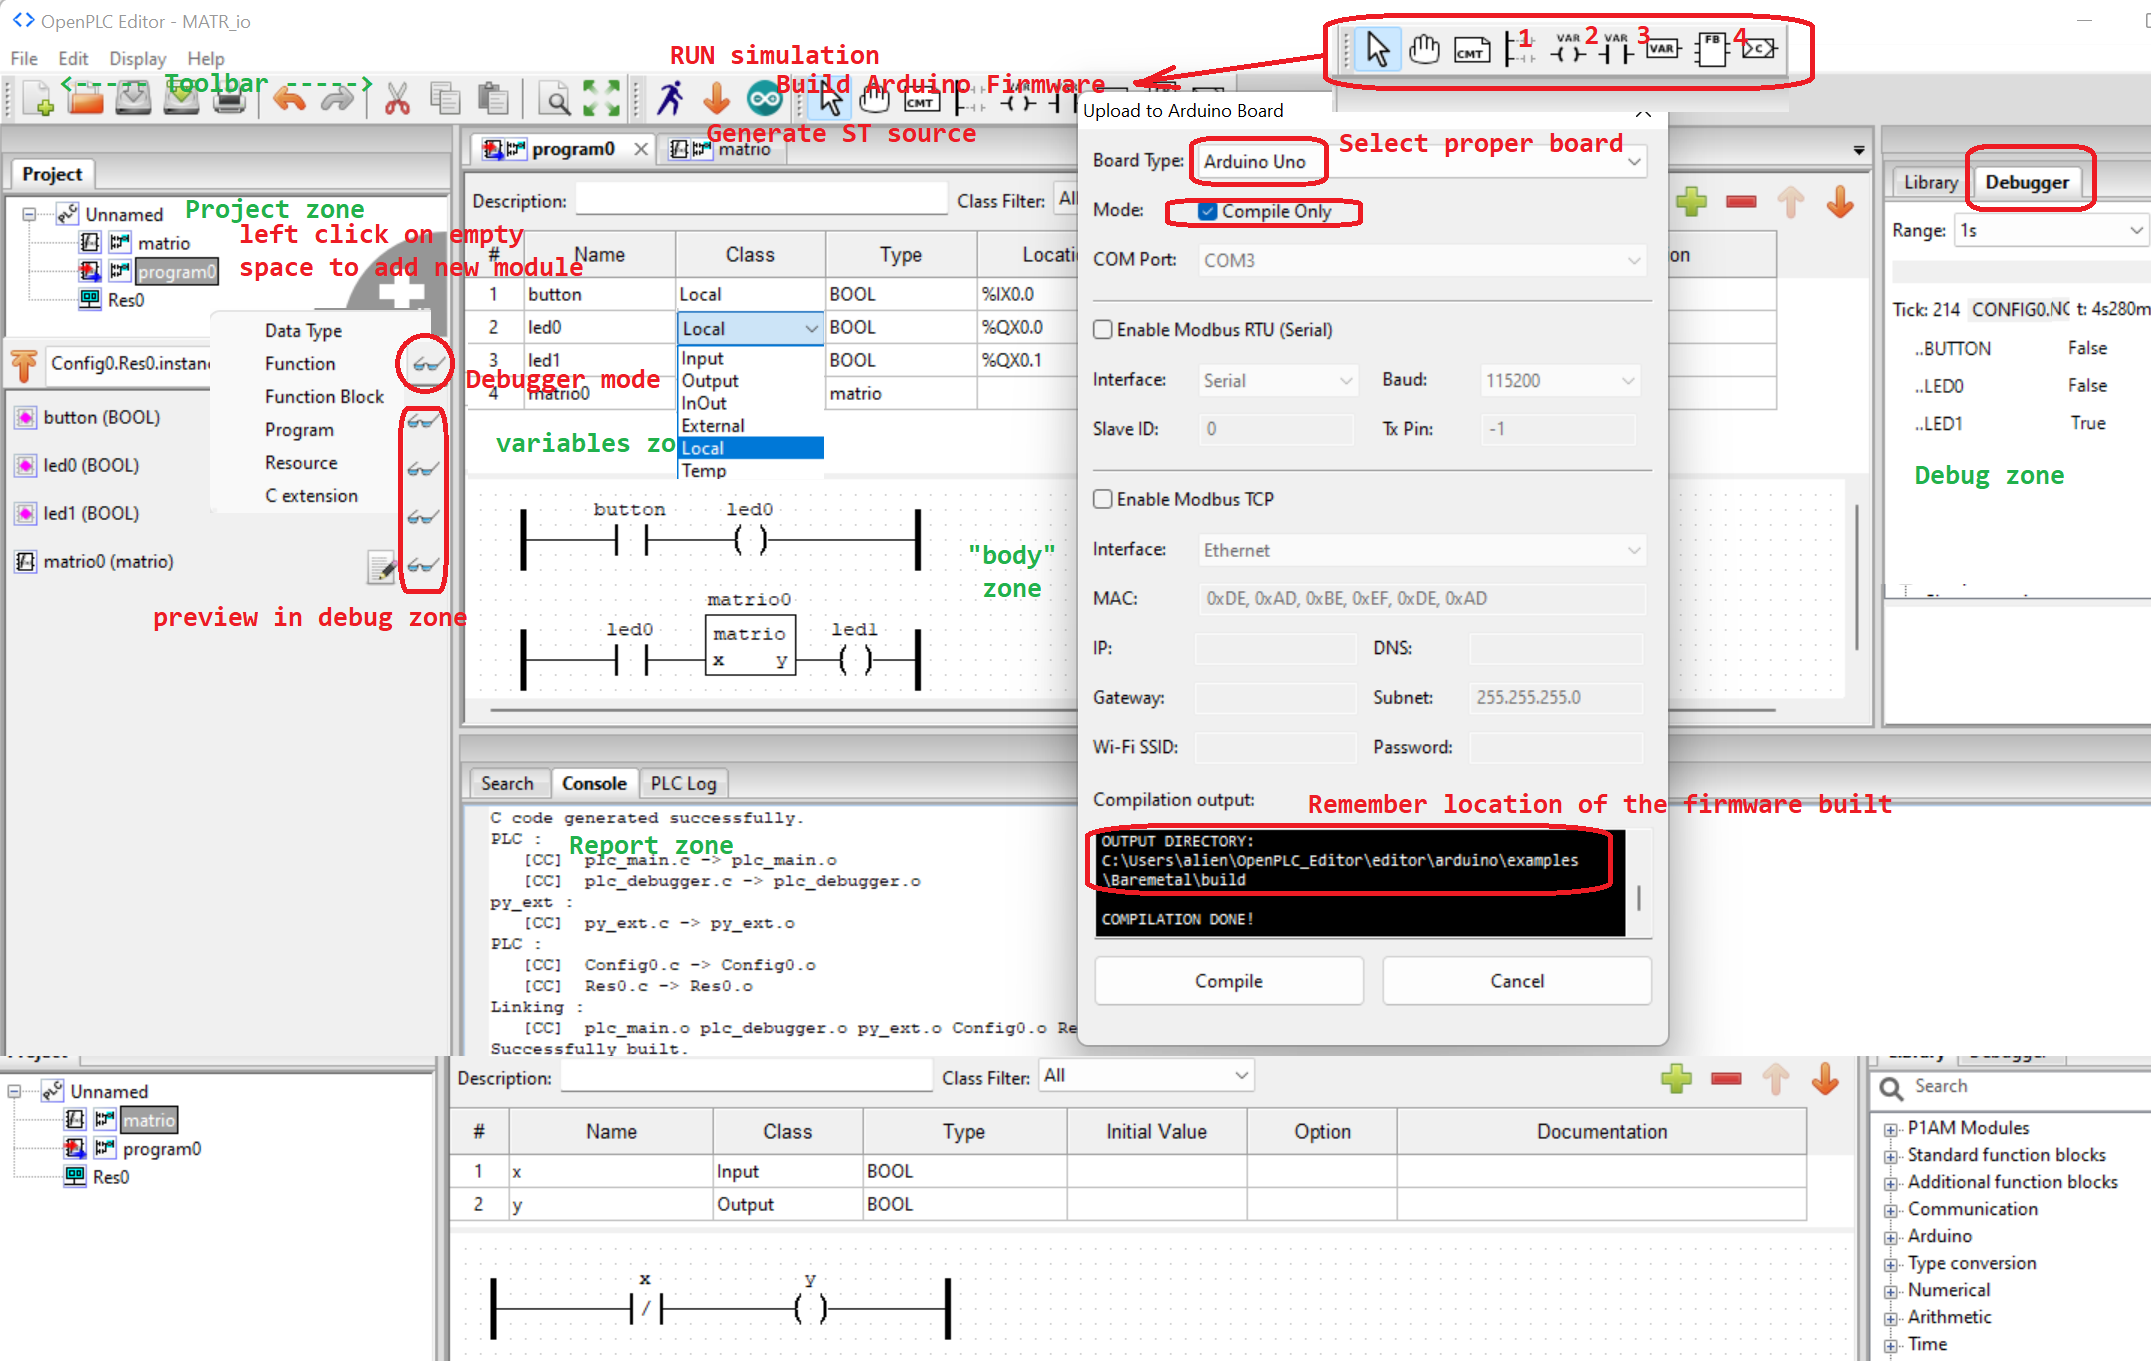Click the Open project folder icon
The height and width of the screenshot is (1361, 2151).
(x=86, y=98)
